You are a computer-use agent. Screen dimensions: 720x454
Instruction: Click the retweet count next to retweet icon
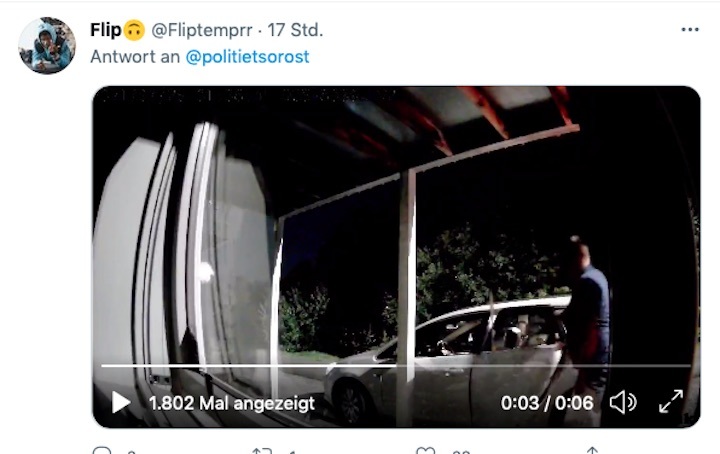pyautogui.click(x=292, y=452)
